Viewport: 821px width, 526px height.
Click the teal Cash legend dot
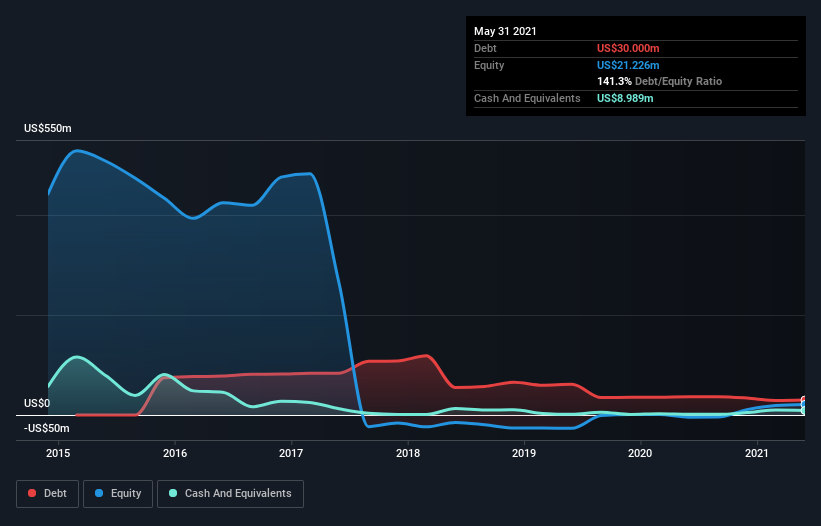point(173,493)
